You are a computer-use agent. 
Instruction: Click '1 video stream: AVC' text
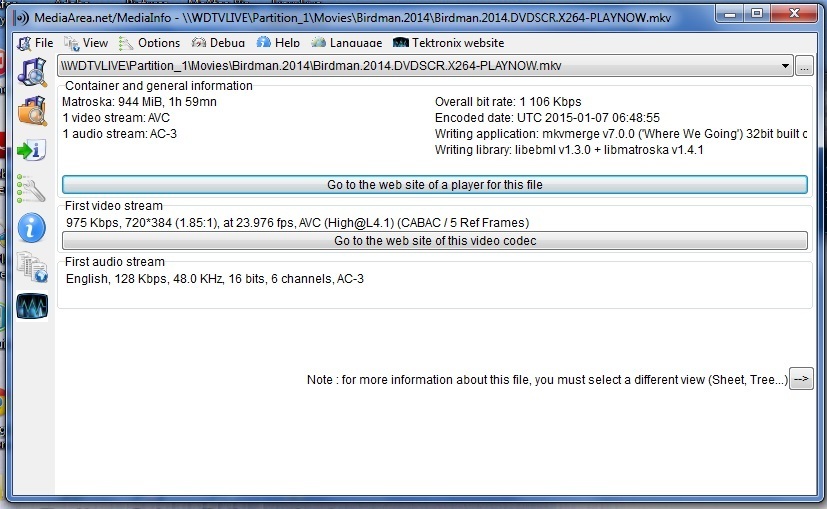(116, 118)
